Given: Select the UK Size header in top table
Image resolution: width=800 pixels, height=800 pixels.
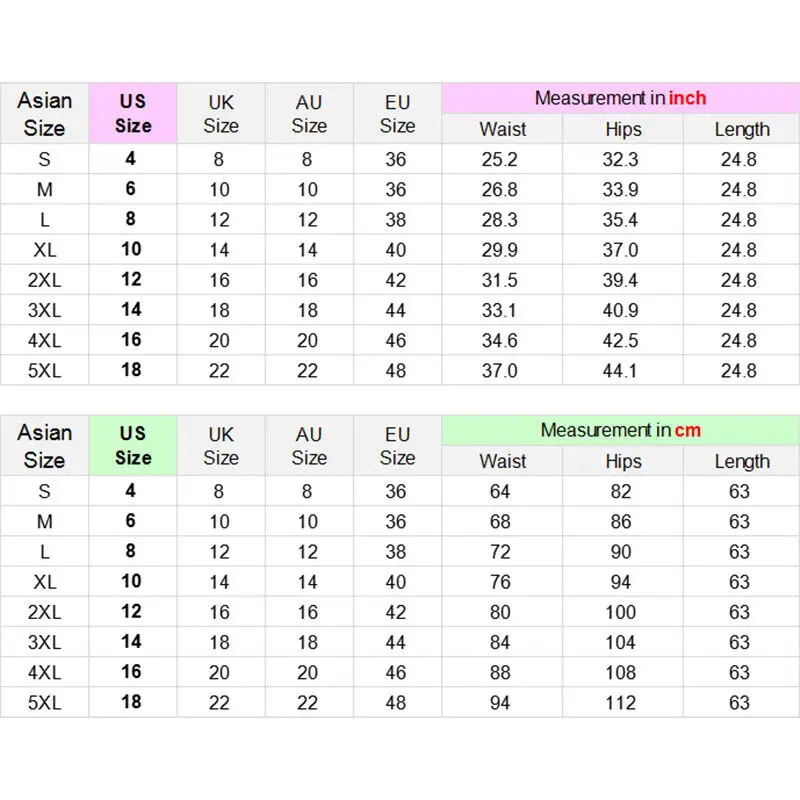Looking at the screenshot, I should (x=221, y=113).
